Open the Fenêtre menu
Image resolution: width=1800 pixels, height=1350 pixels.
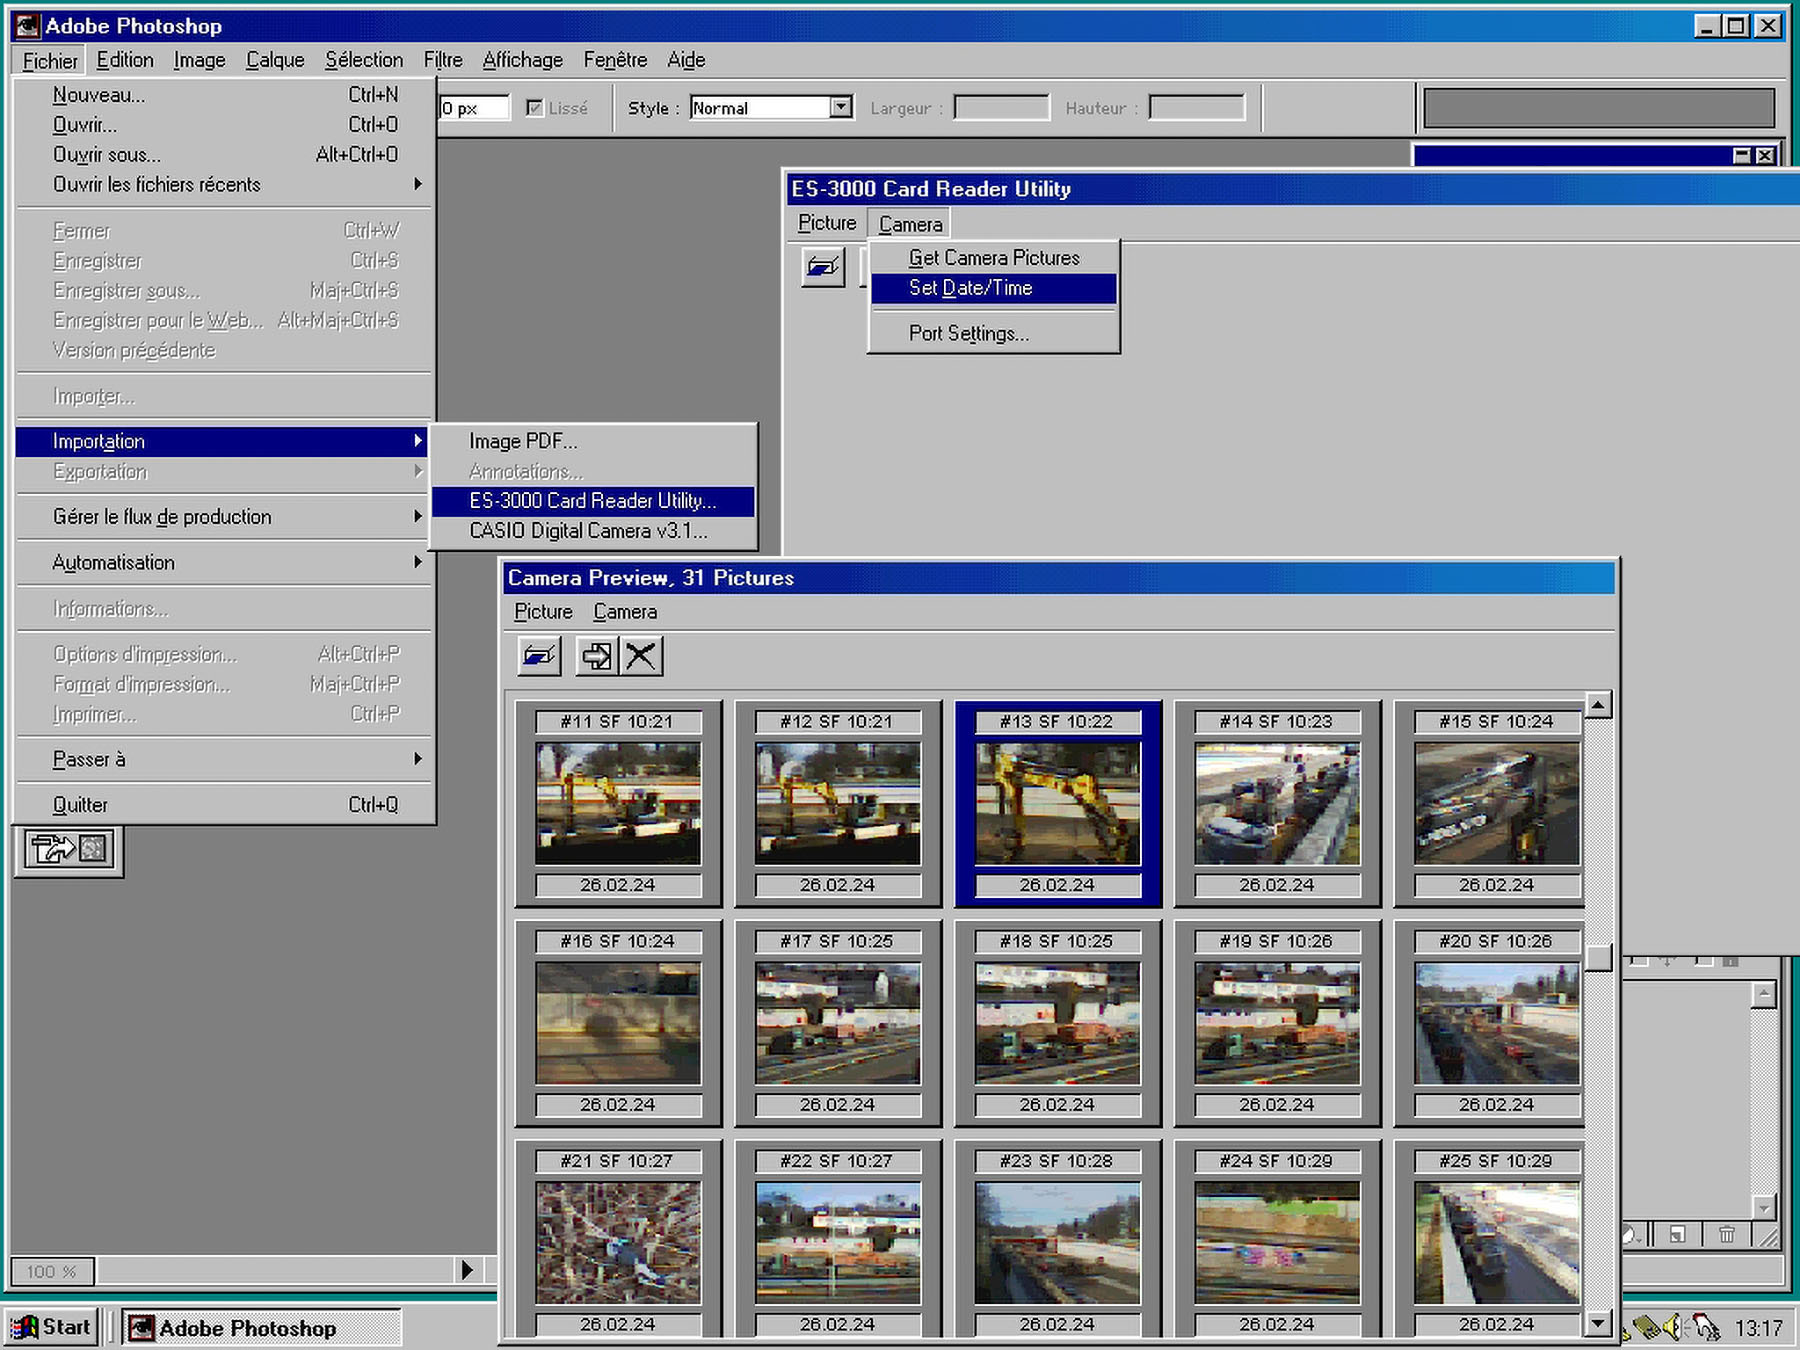click(615, 60)
